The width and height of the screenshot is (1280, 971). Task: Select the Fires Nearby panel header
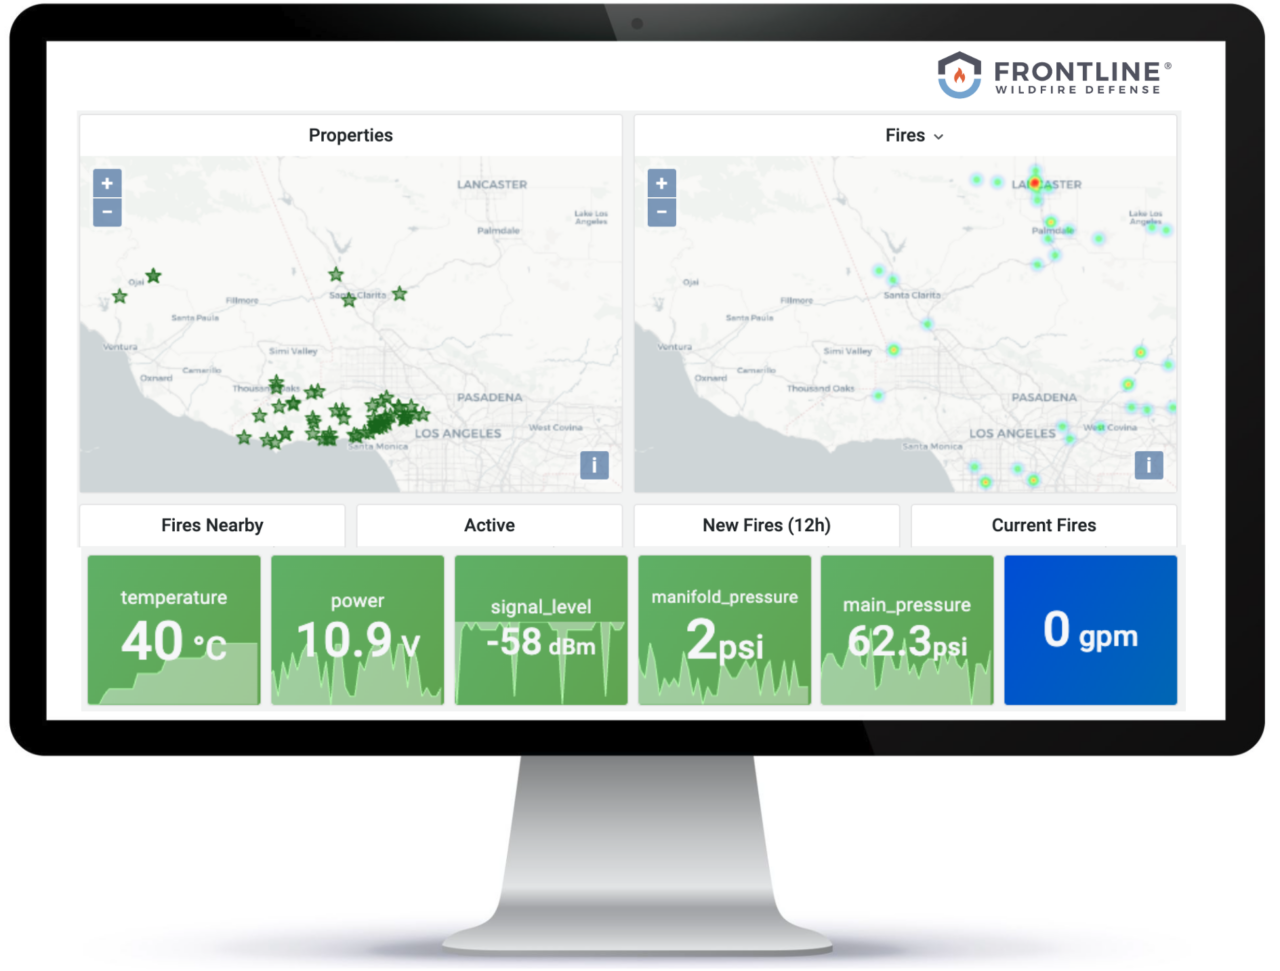pos(212,525)
